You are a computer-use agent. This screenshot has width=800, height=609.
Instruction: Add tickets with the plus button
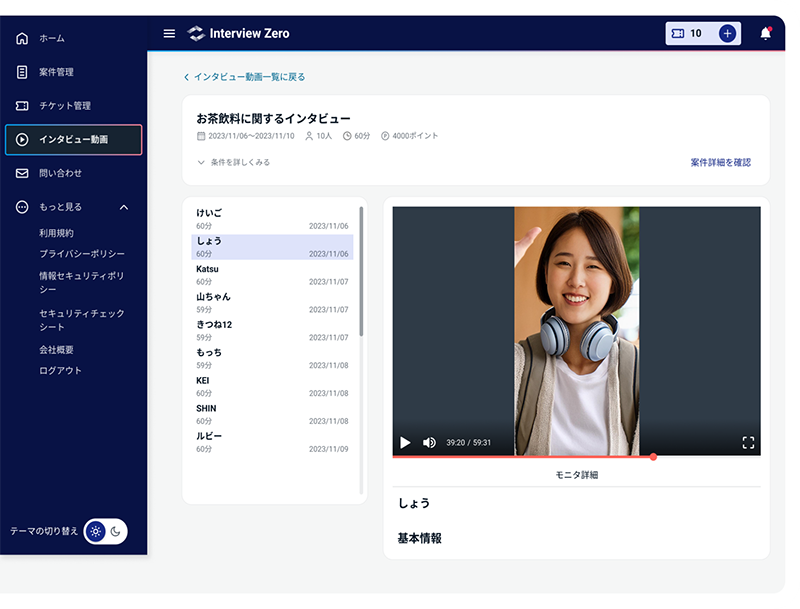point(727,34)
